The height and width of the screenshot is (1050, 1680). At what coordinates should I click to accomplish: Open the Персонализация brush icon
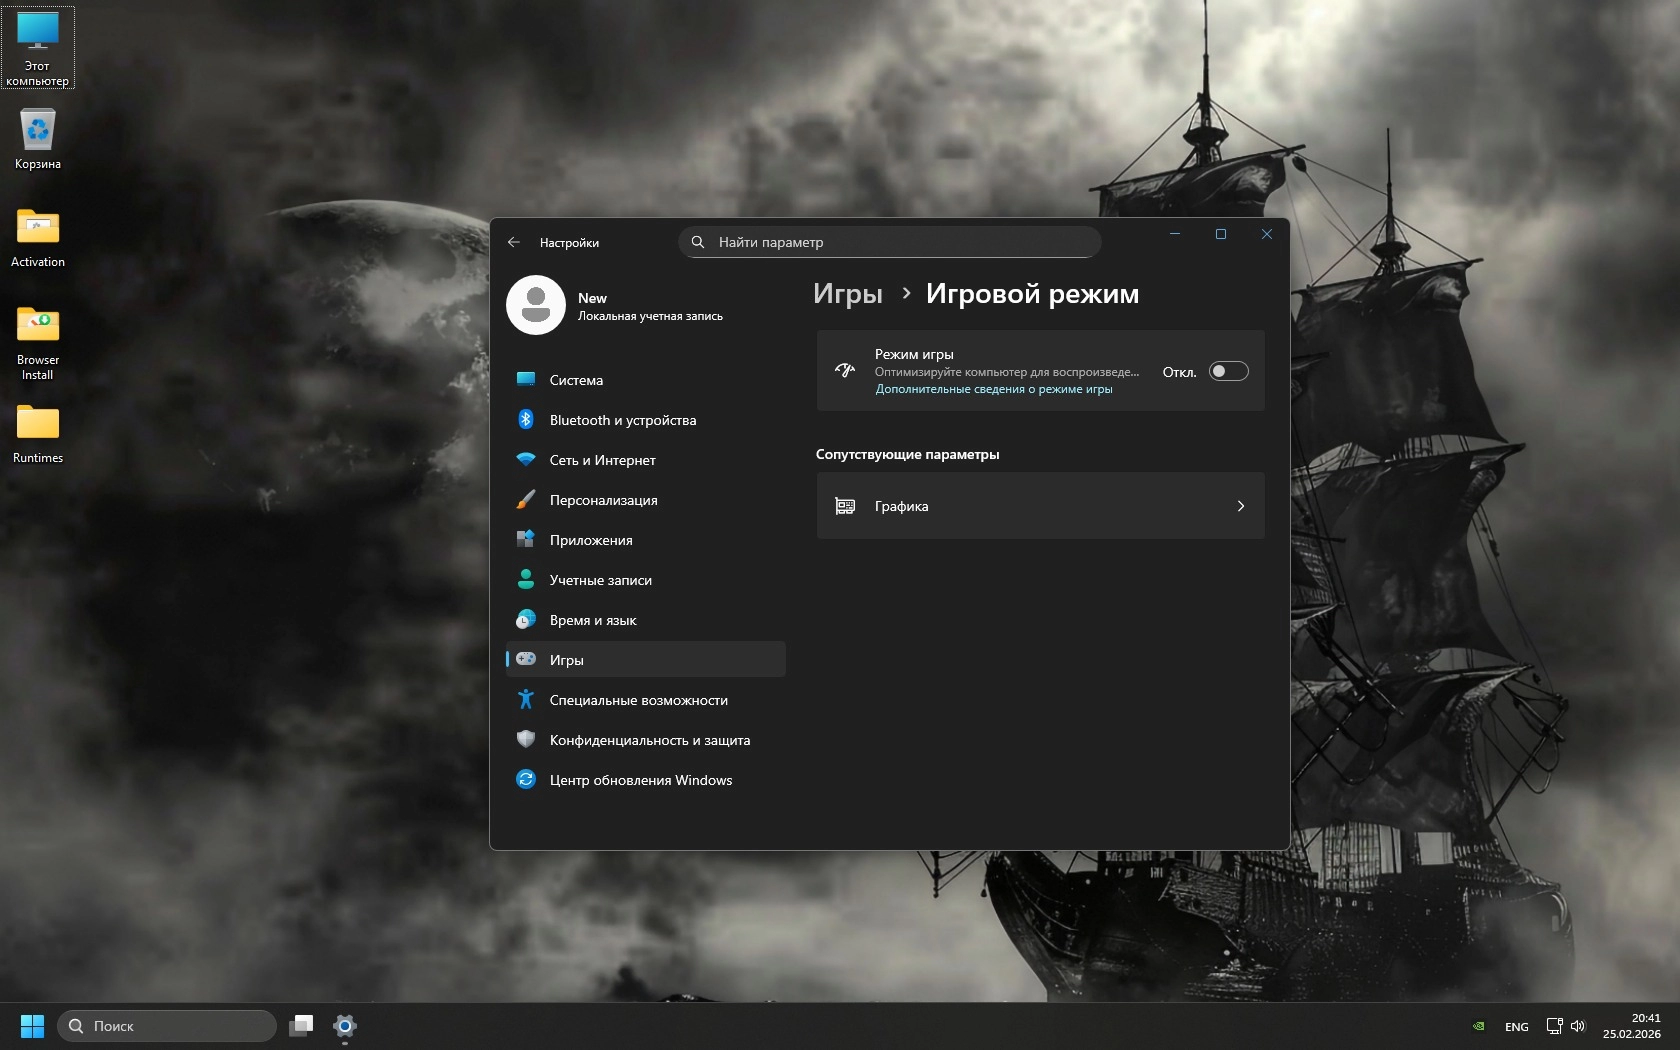pos(526,500)
